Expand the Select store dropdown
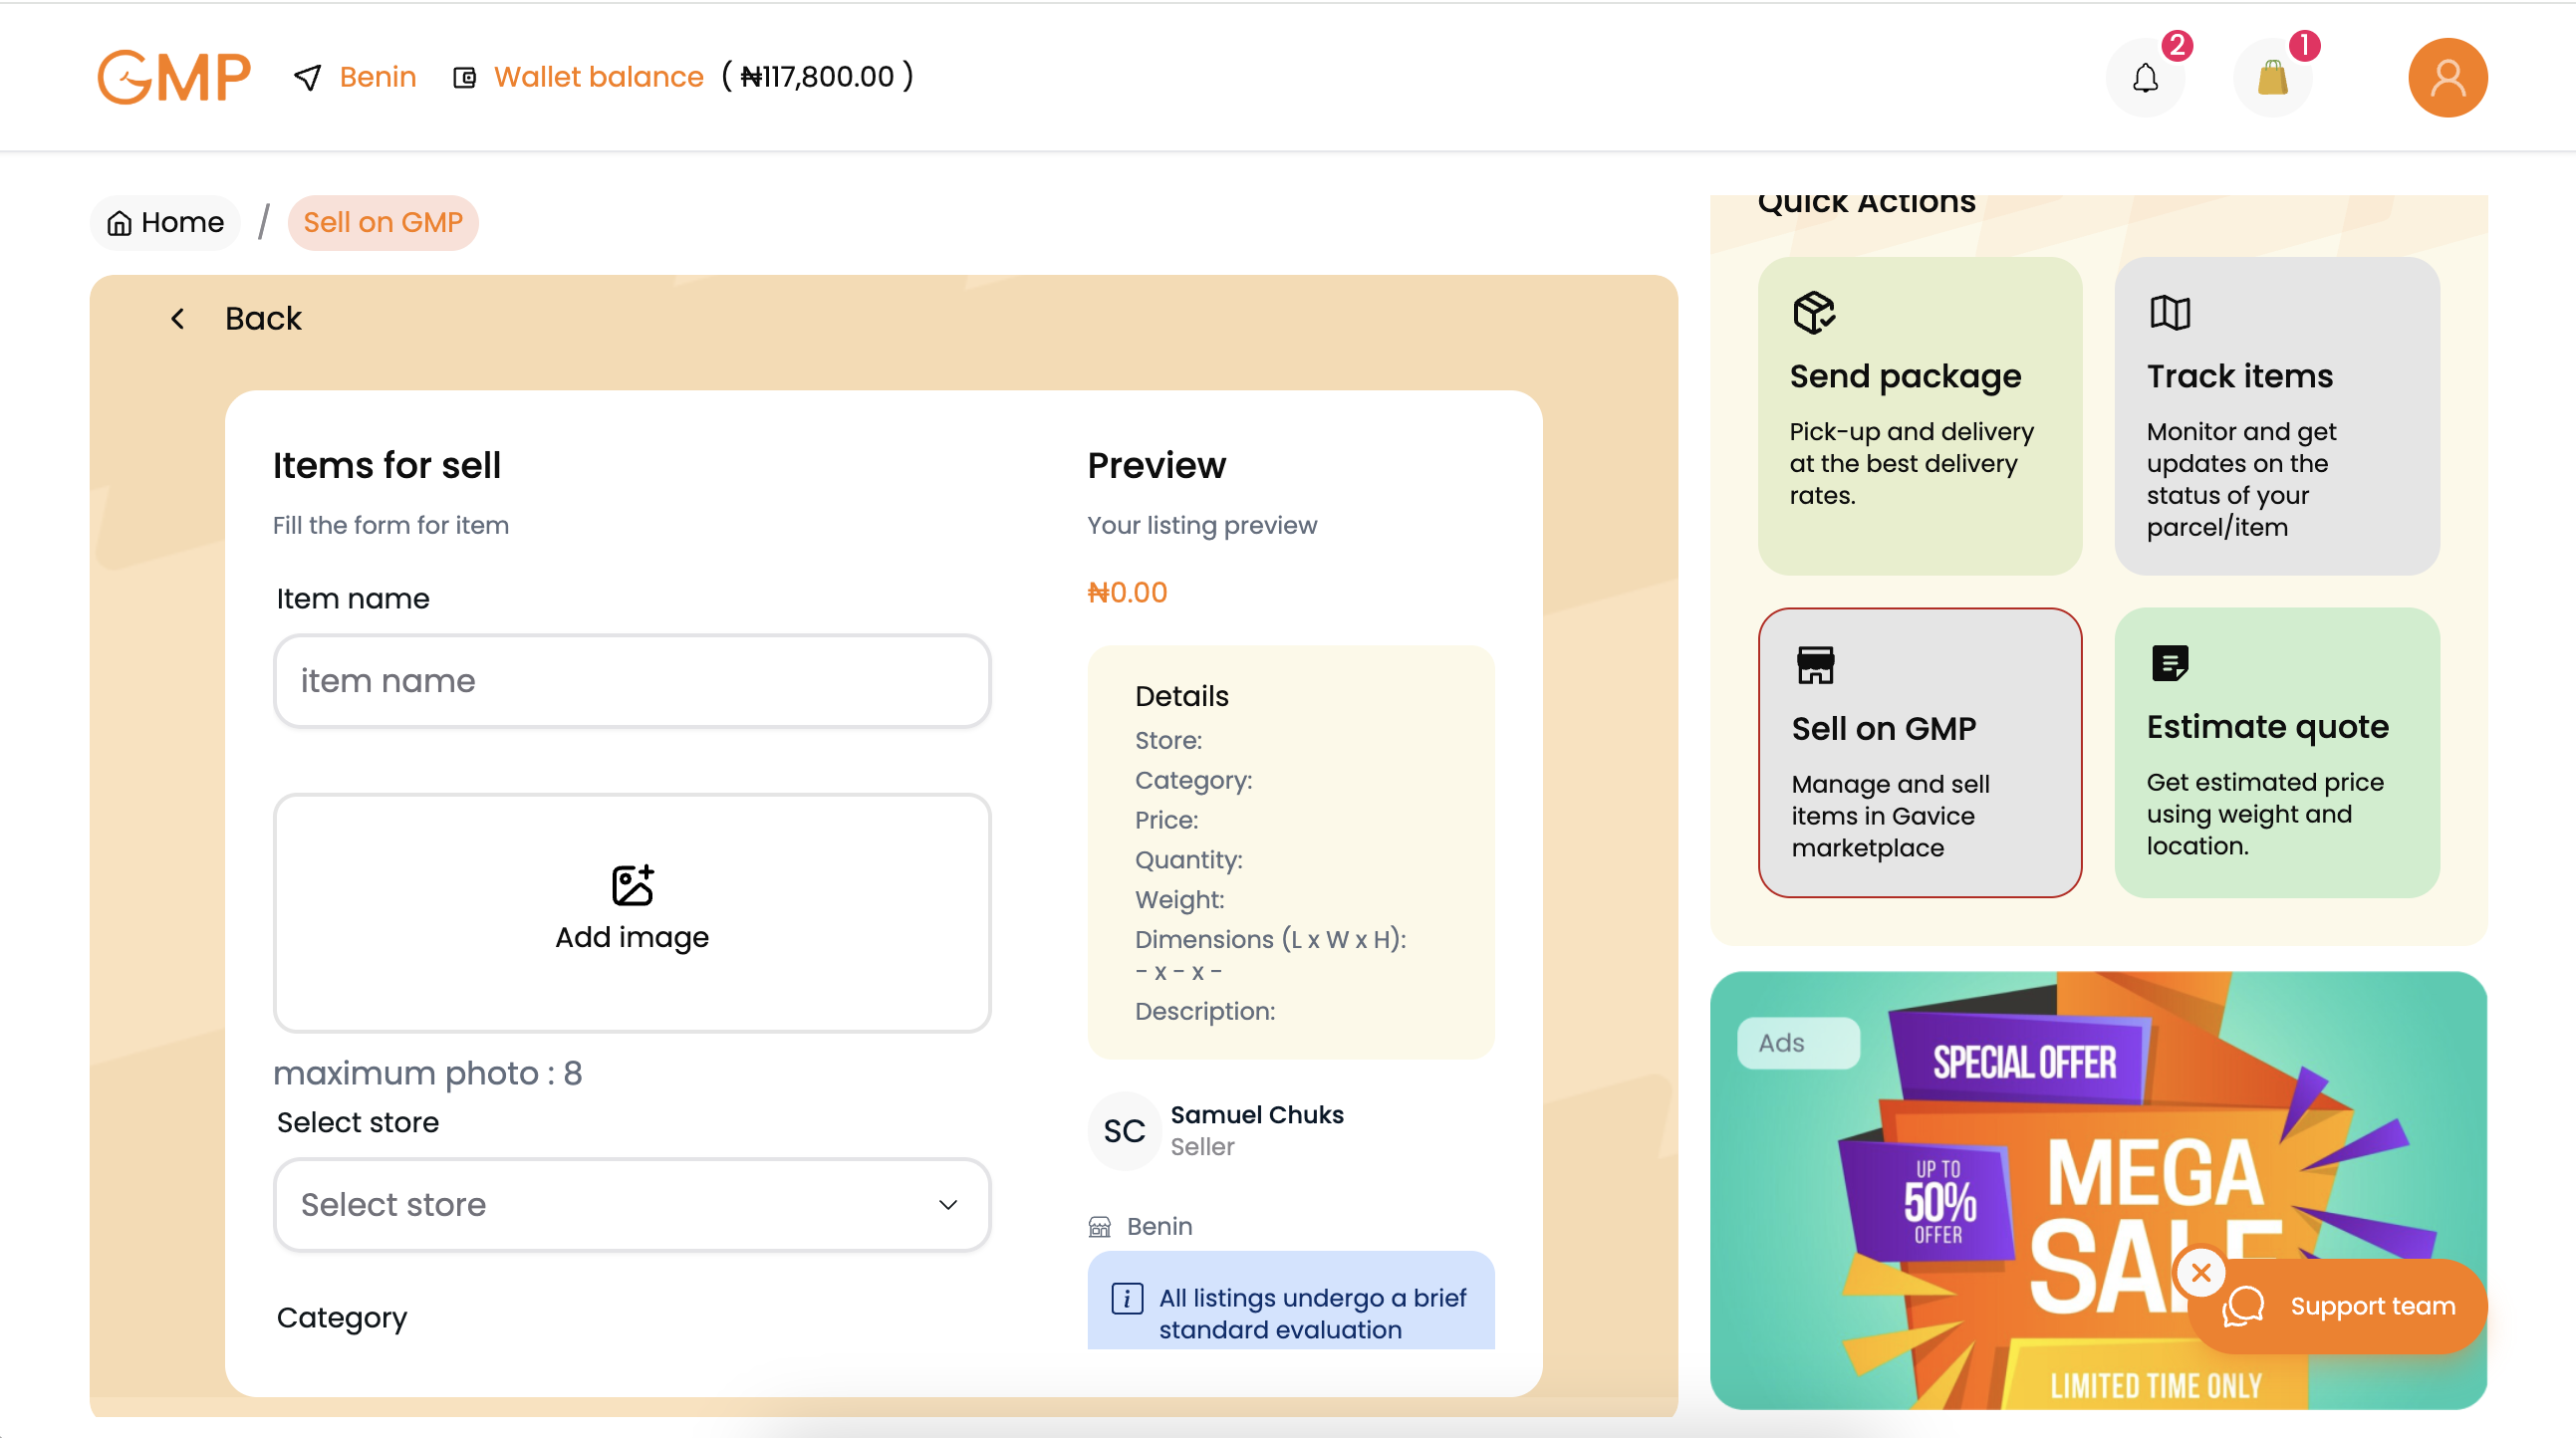 pos(632,1205)
